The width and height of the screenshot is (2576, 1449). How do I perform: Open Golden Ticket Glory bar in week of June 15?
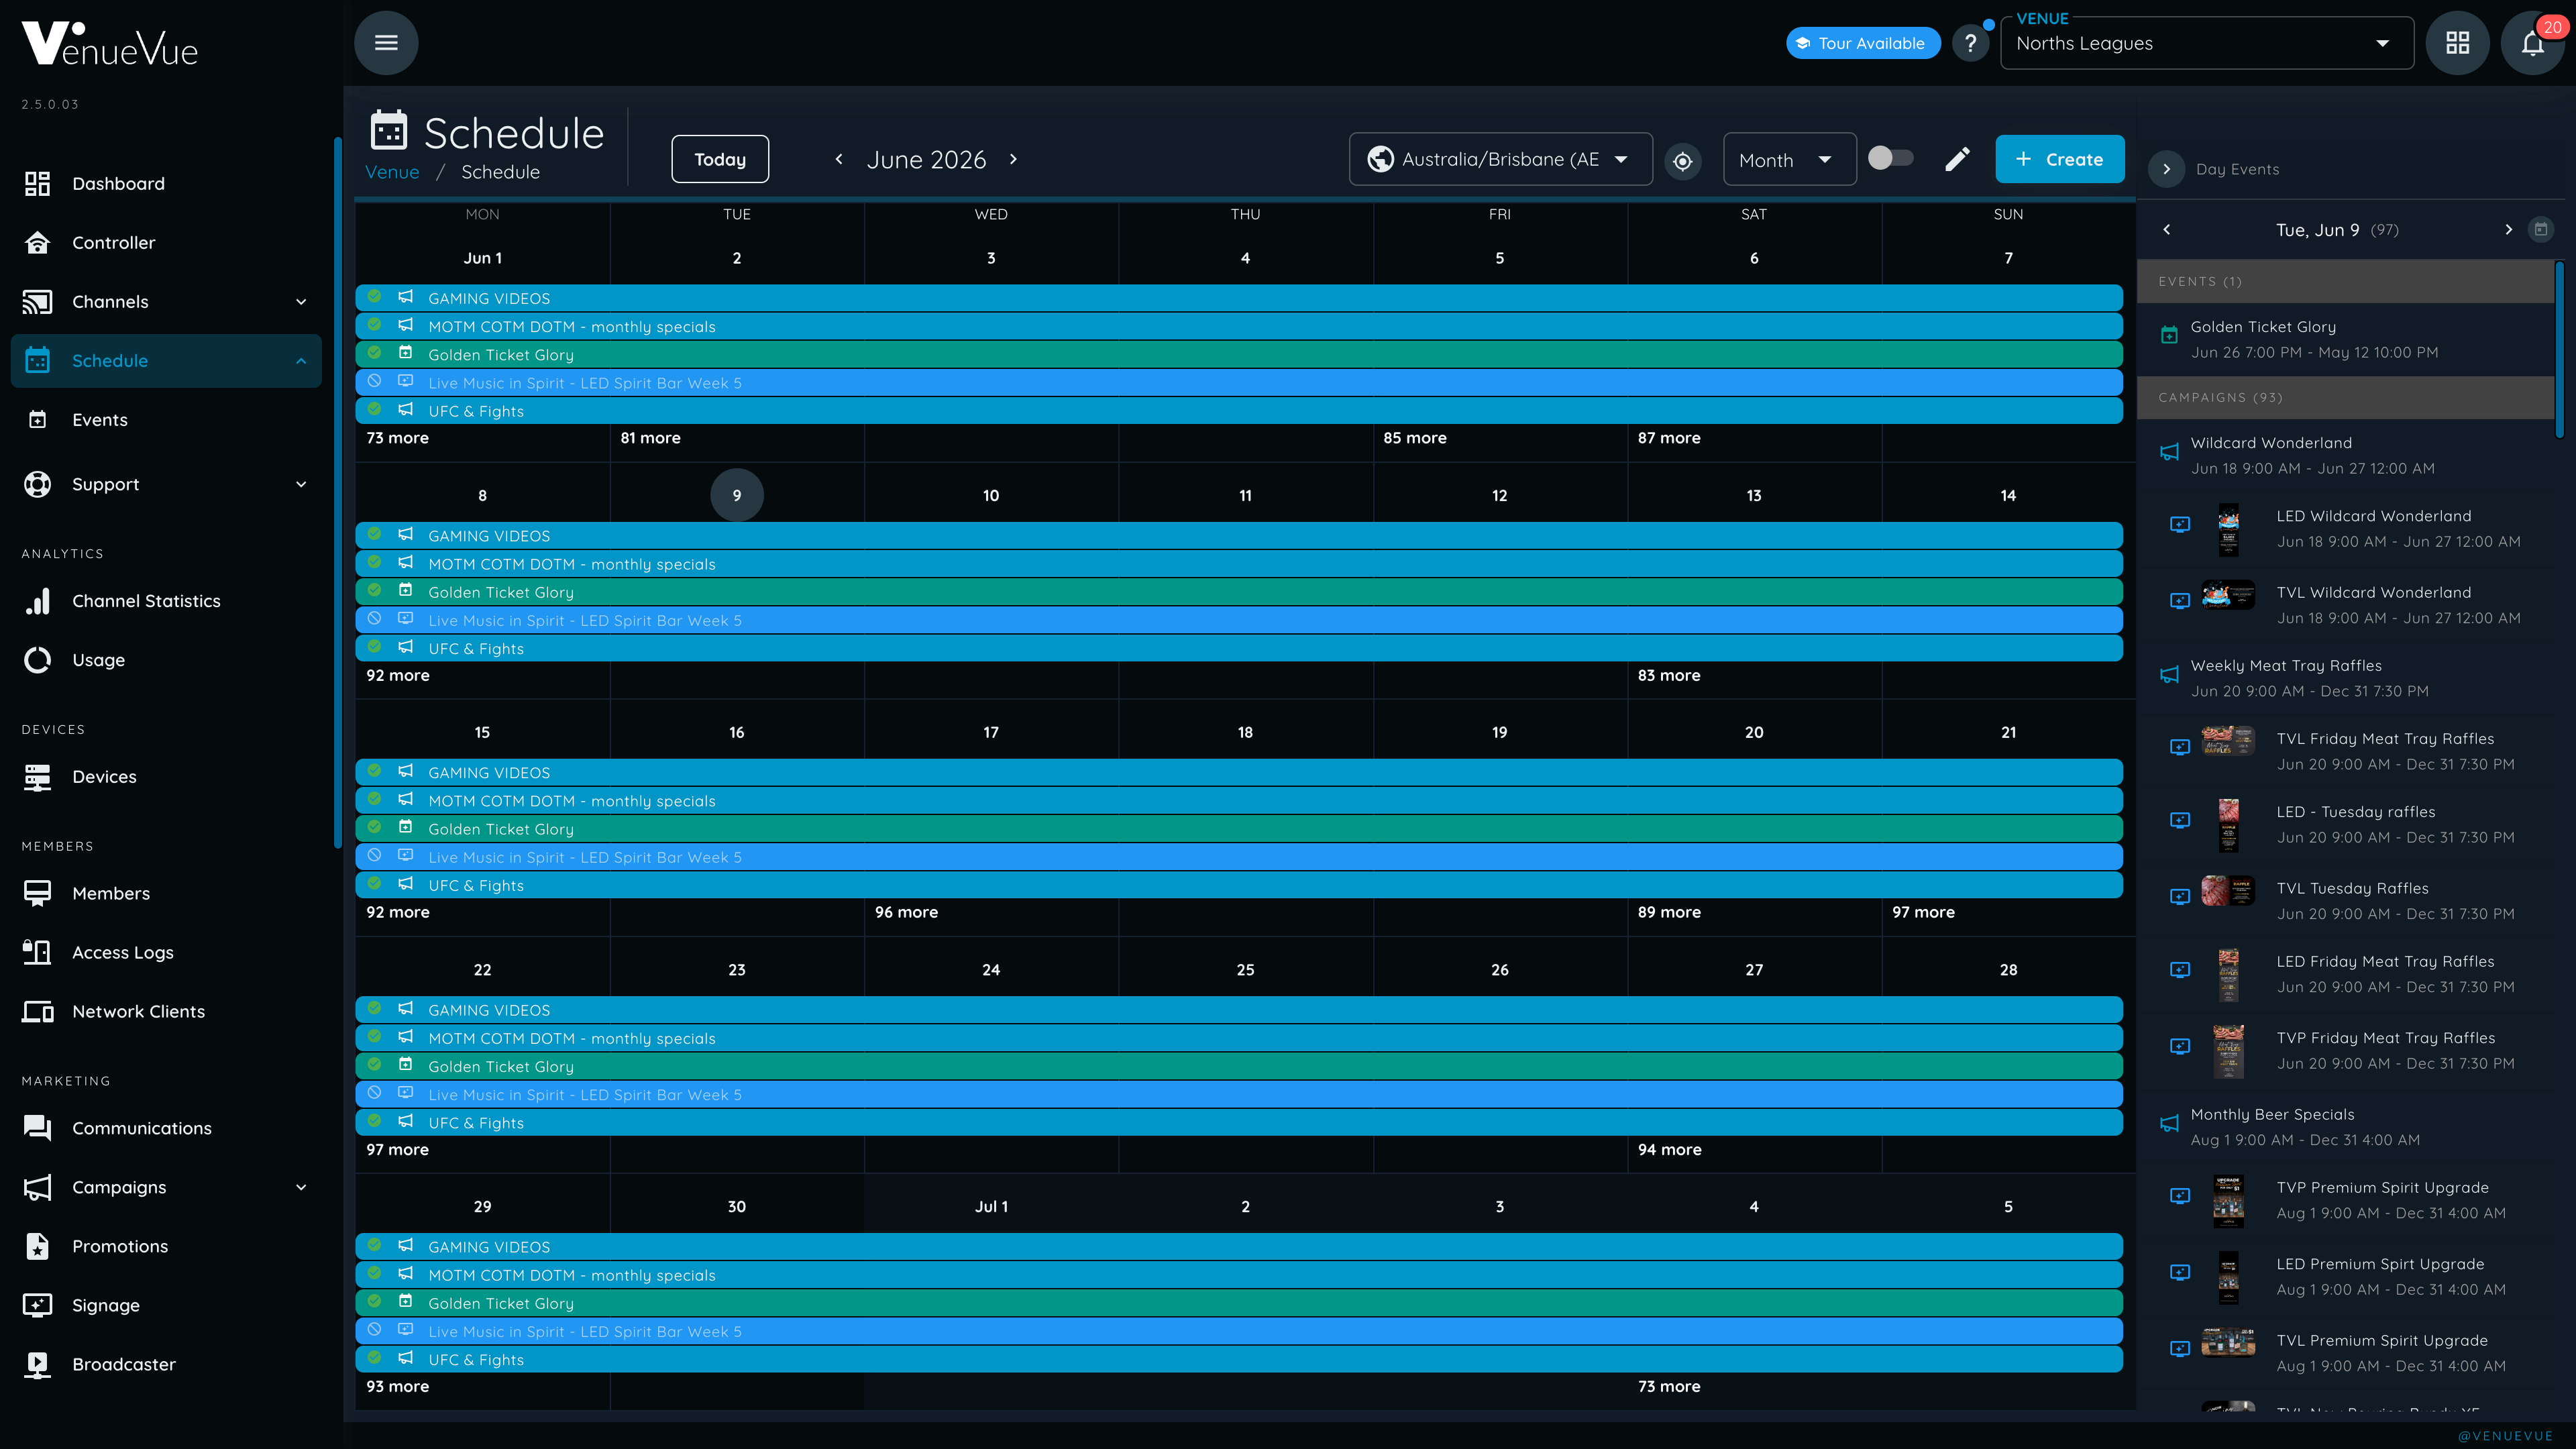coord(1239,829)
